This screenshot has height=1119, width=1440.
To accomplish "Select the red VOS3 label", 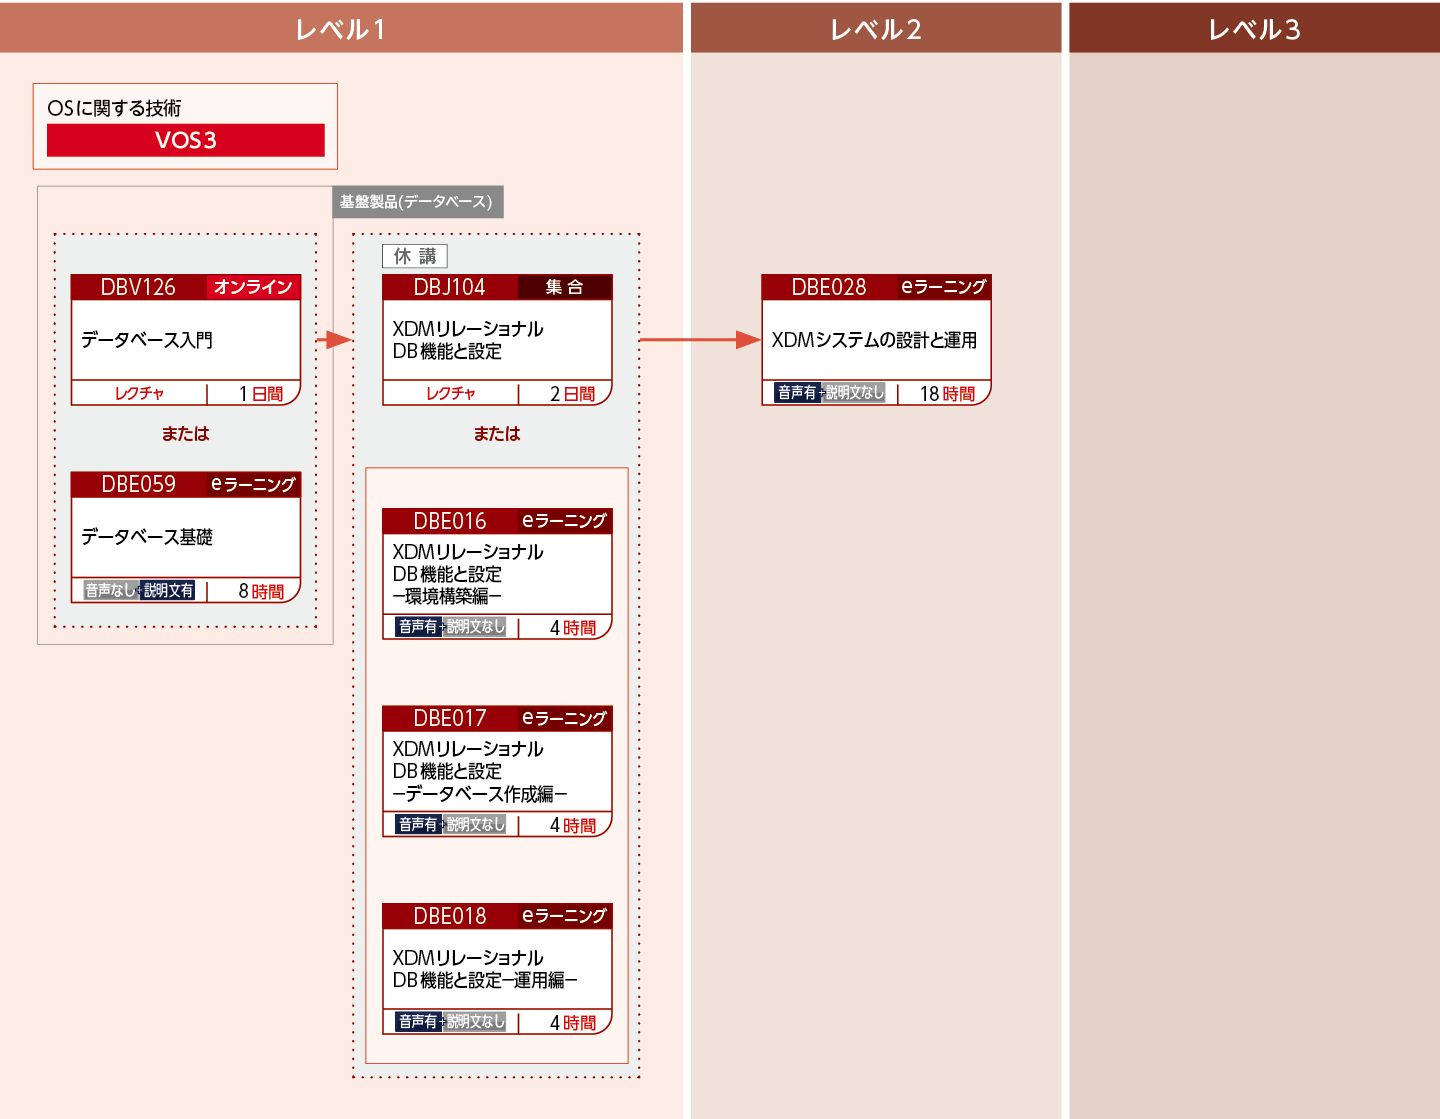I will 186,140.
